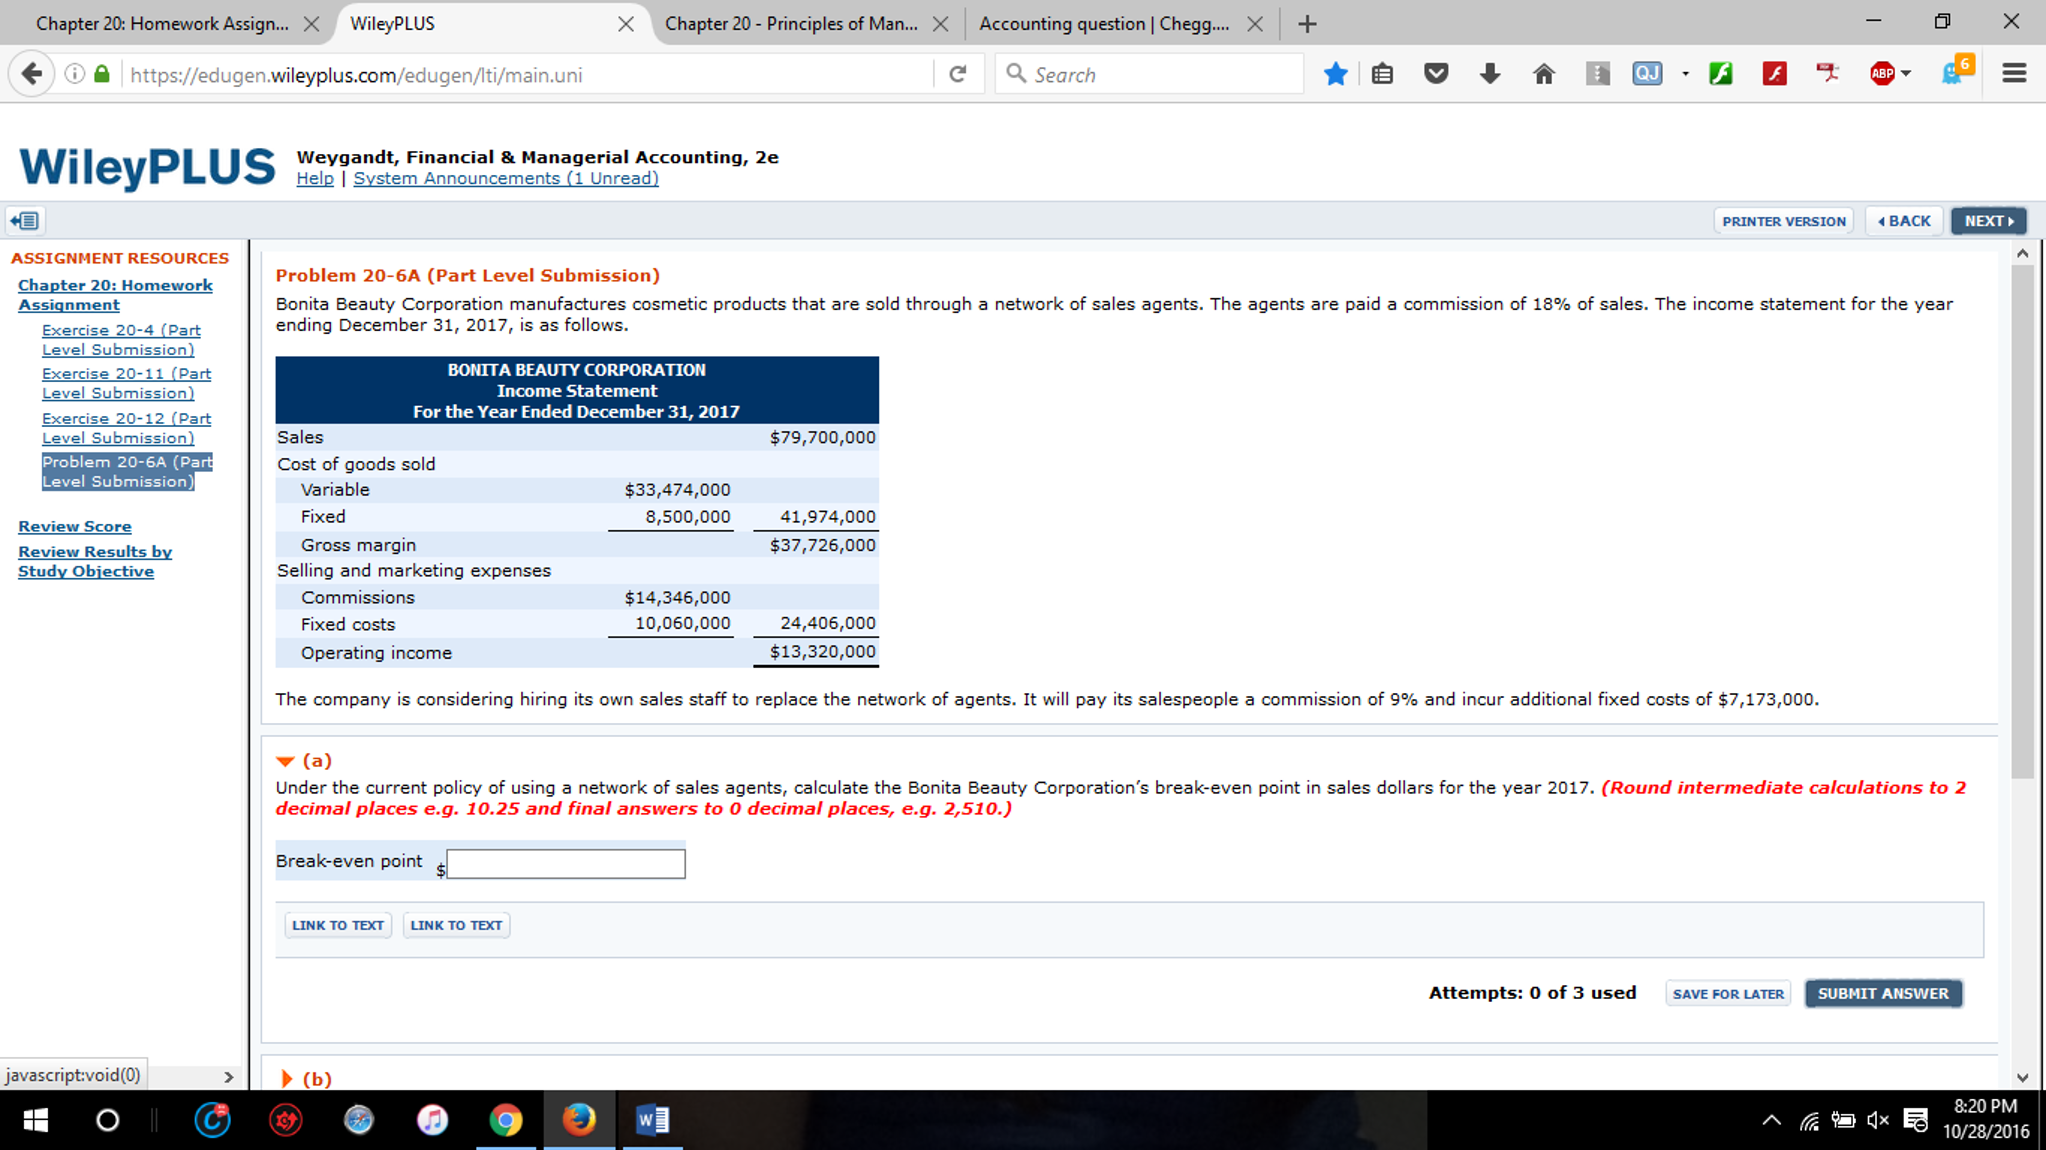Open a new browser tab

click(x=1307, y=24)
